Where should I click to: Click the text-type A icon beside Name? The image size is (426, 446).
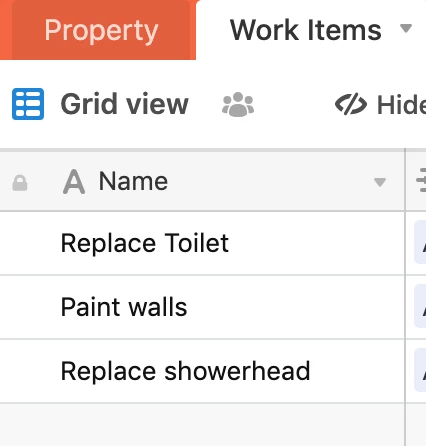pos(74,182)
